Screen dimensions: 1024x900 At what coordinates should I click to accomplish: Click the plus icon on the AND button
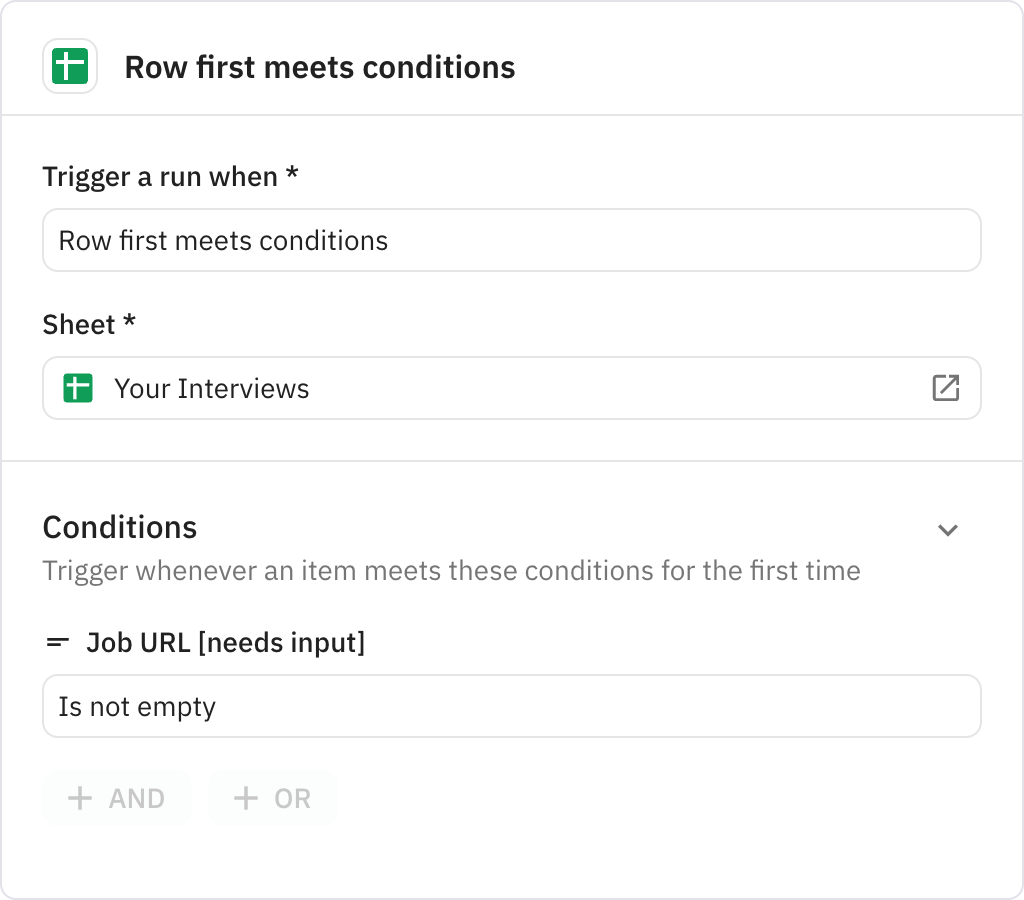(81, 798)
